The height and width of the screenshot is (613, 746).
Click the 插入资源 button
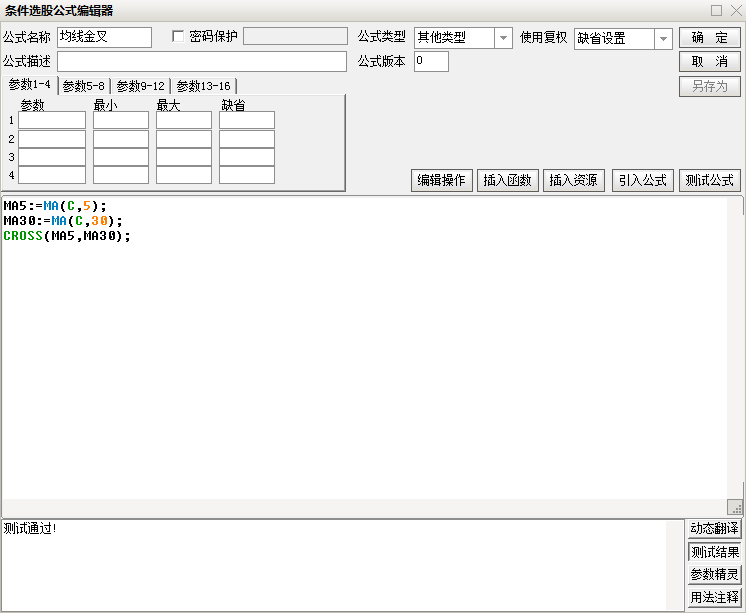[574, 181]
